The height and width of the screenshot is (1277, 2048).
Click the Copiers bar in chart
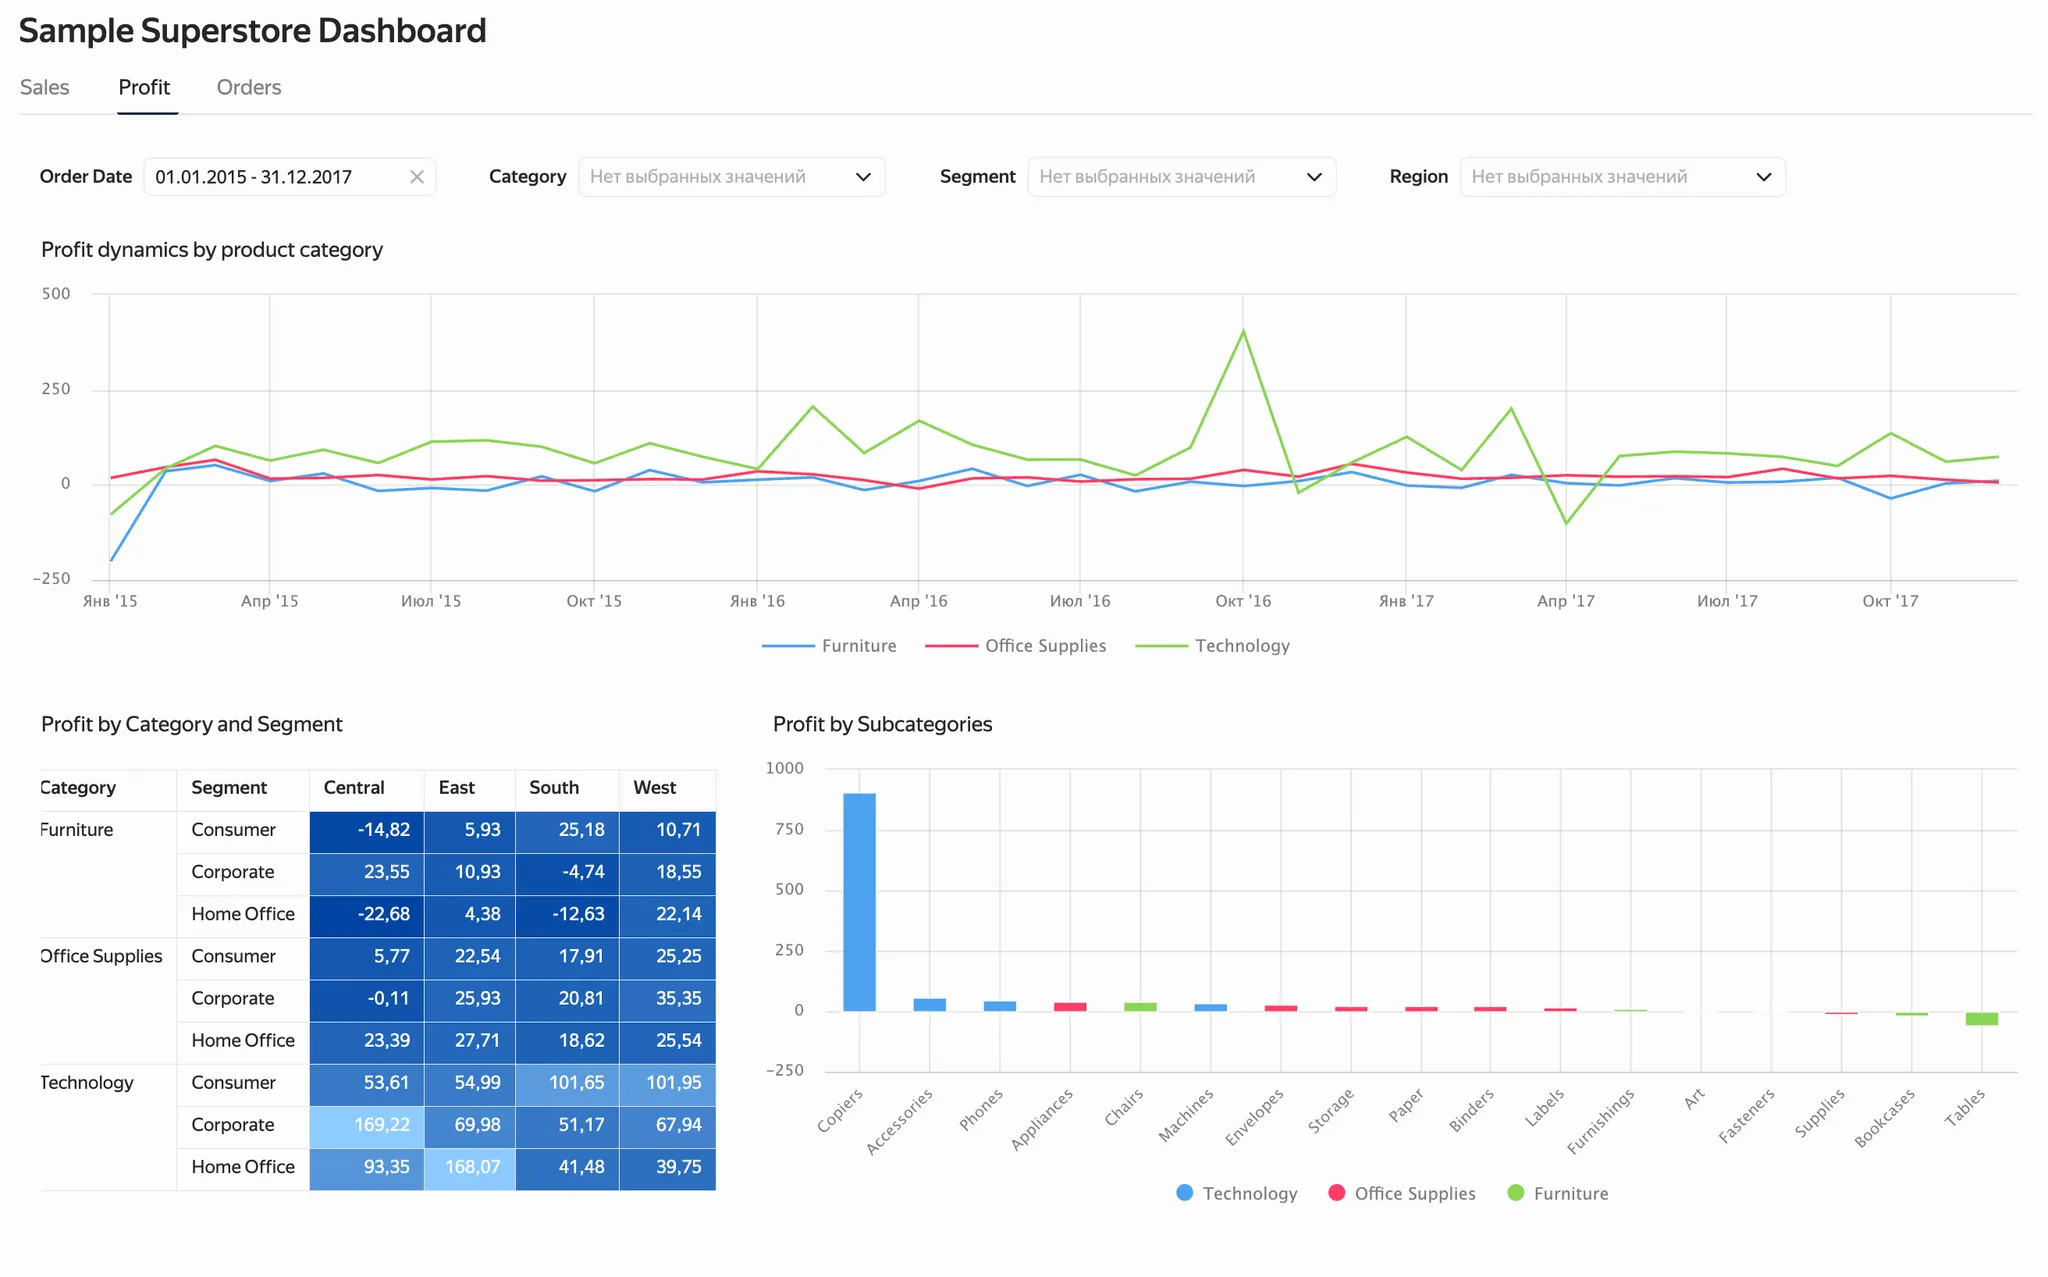click(x=859, y=900)
